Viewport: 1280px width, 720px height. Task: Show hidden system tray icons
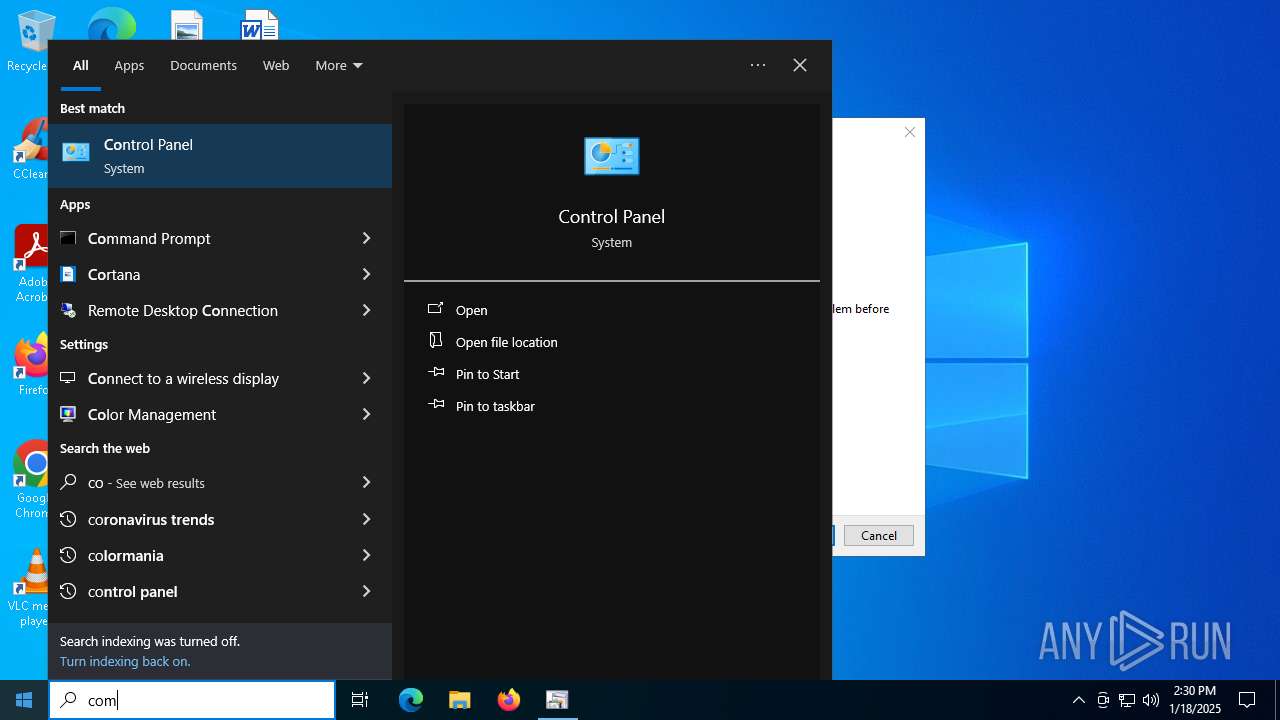pos(1078,700)
